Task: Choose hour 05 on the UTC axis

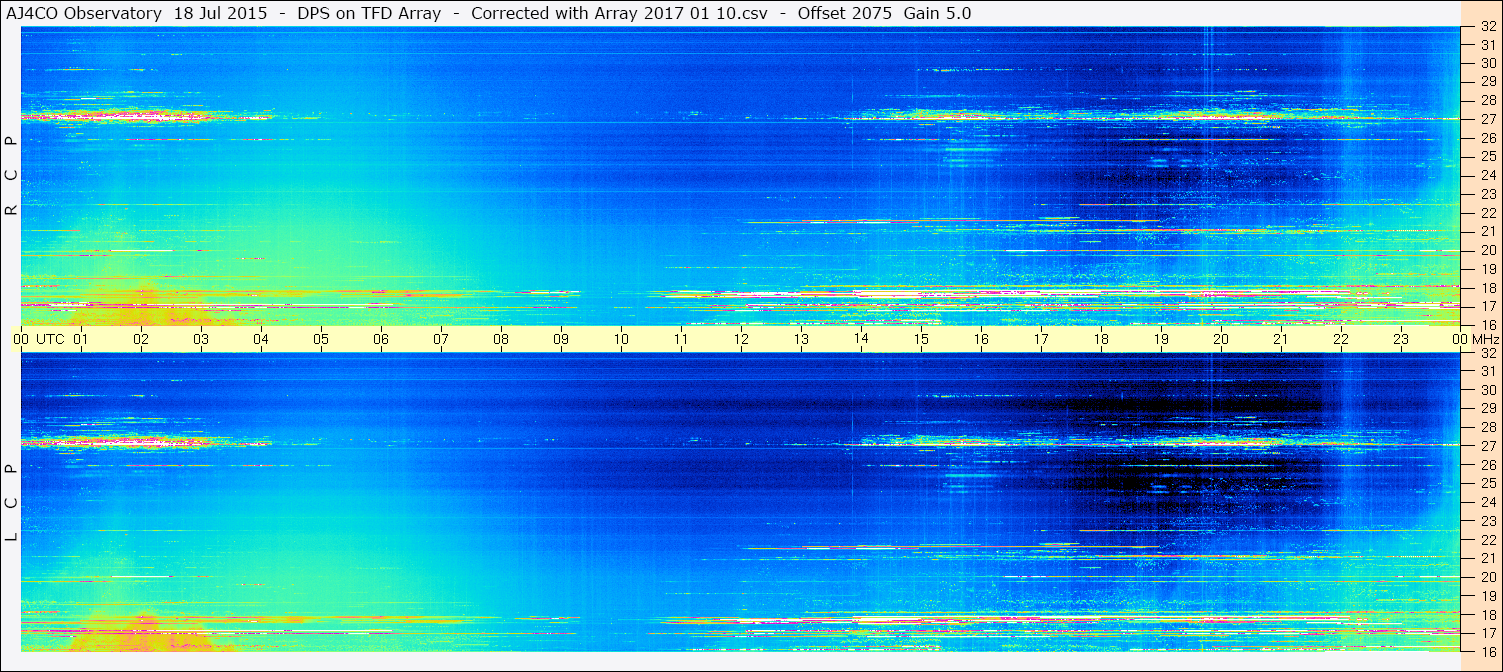Action: pyautogui.click(x=321, y=339)
